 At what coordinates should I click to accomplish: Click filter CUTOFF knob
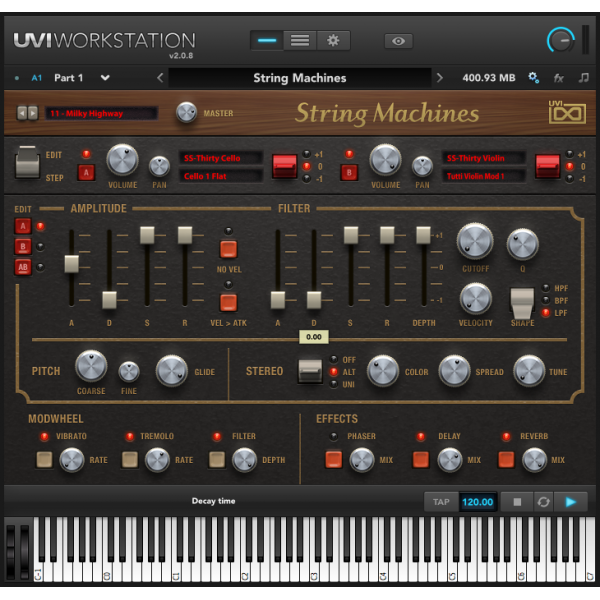tap(475, 241)
